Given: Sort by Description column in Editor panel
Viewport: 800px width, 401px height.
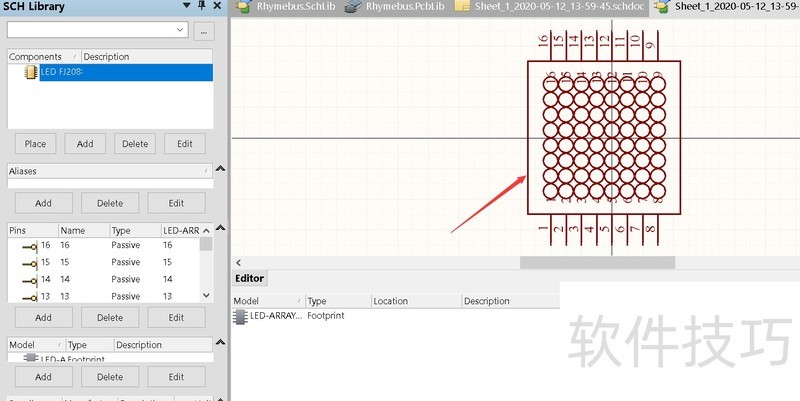Looking at the screenshot, I should pyautogui.click(x=510, y=301).
